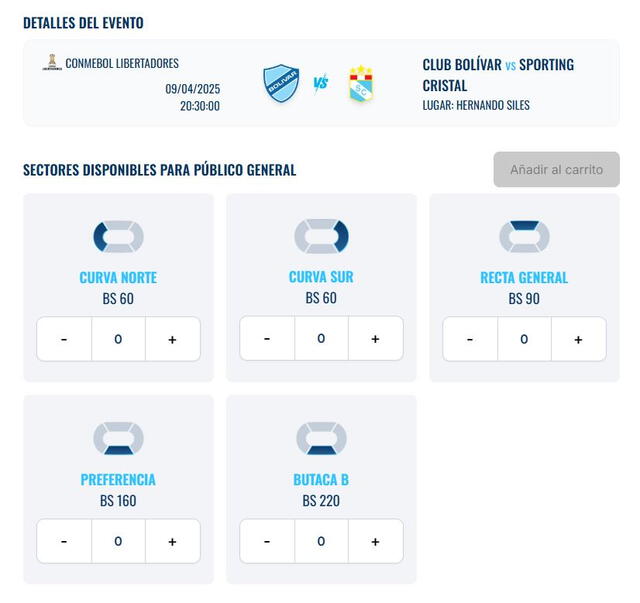Increase Butaca B ticket quantity
This screenshot has height=603, width=640.
coord(375,542)
